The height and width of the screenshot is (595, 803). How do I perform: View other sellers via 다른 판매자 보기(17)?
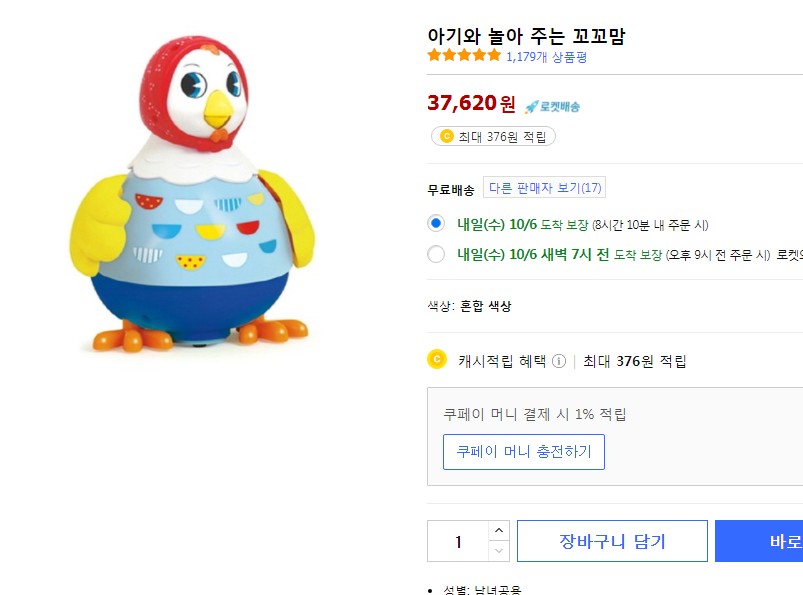(545, 188)
